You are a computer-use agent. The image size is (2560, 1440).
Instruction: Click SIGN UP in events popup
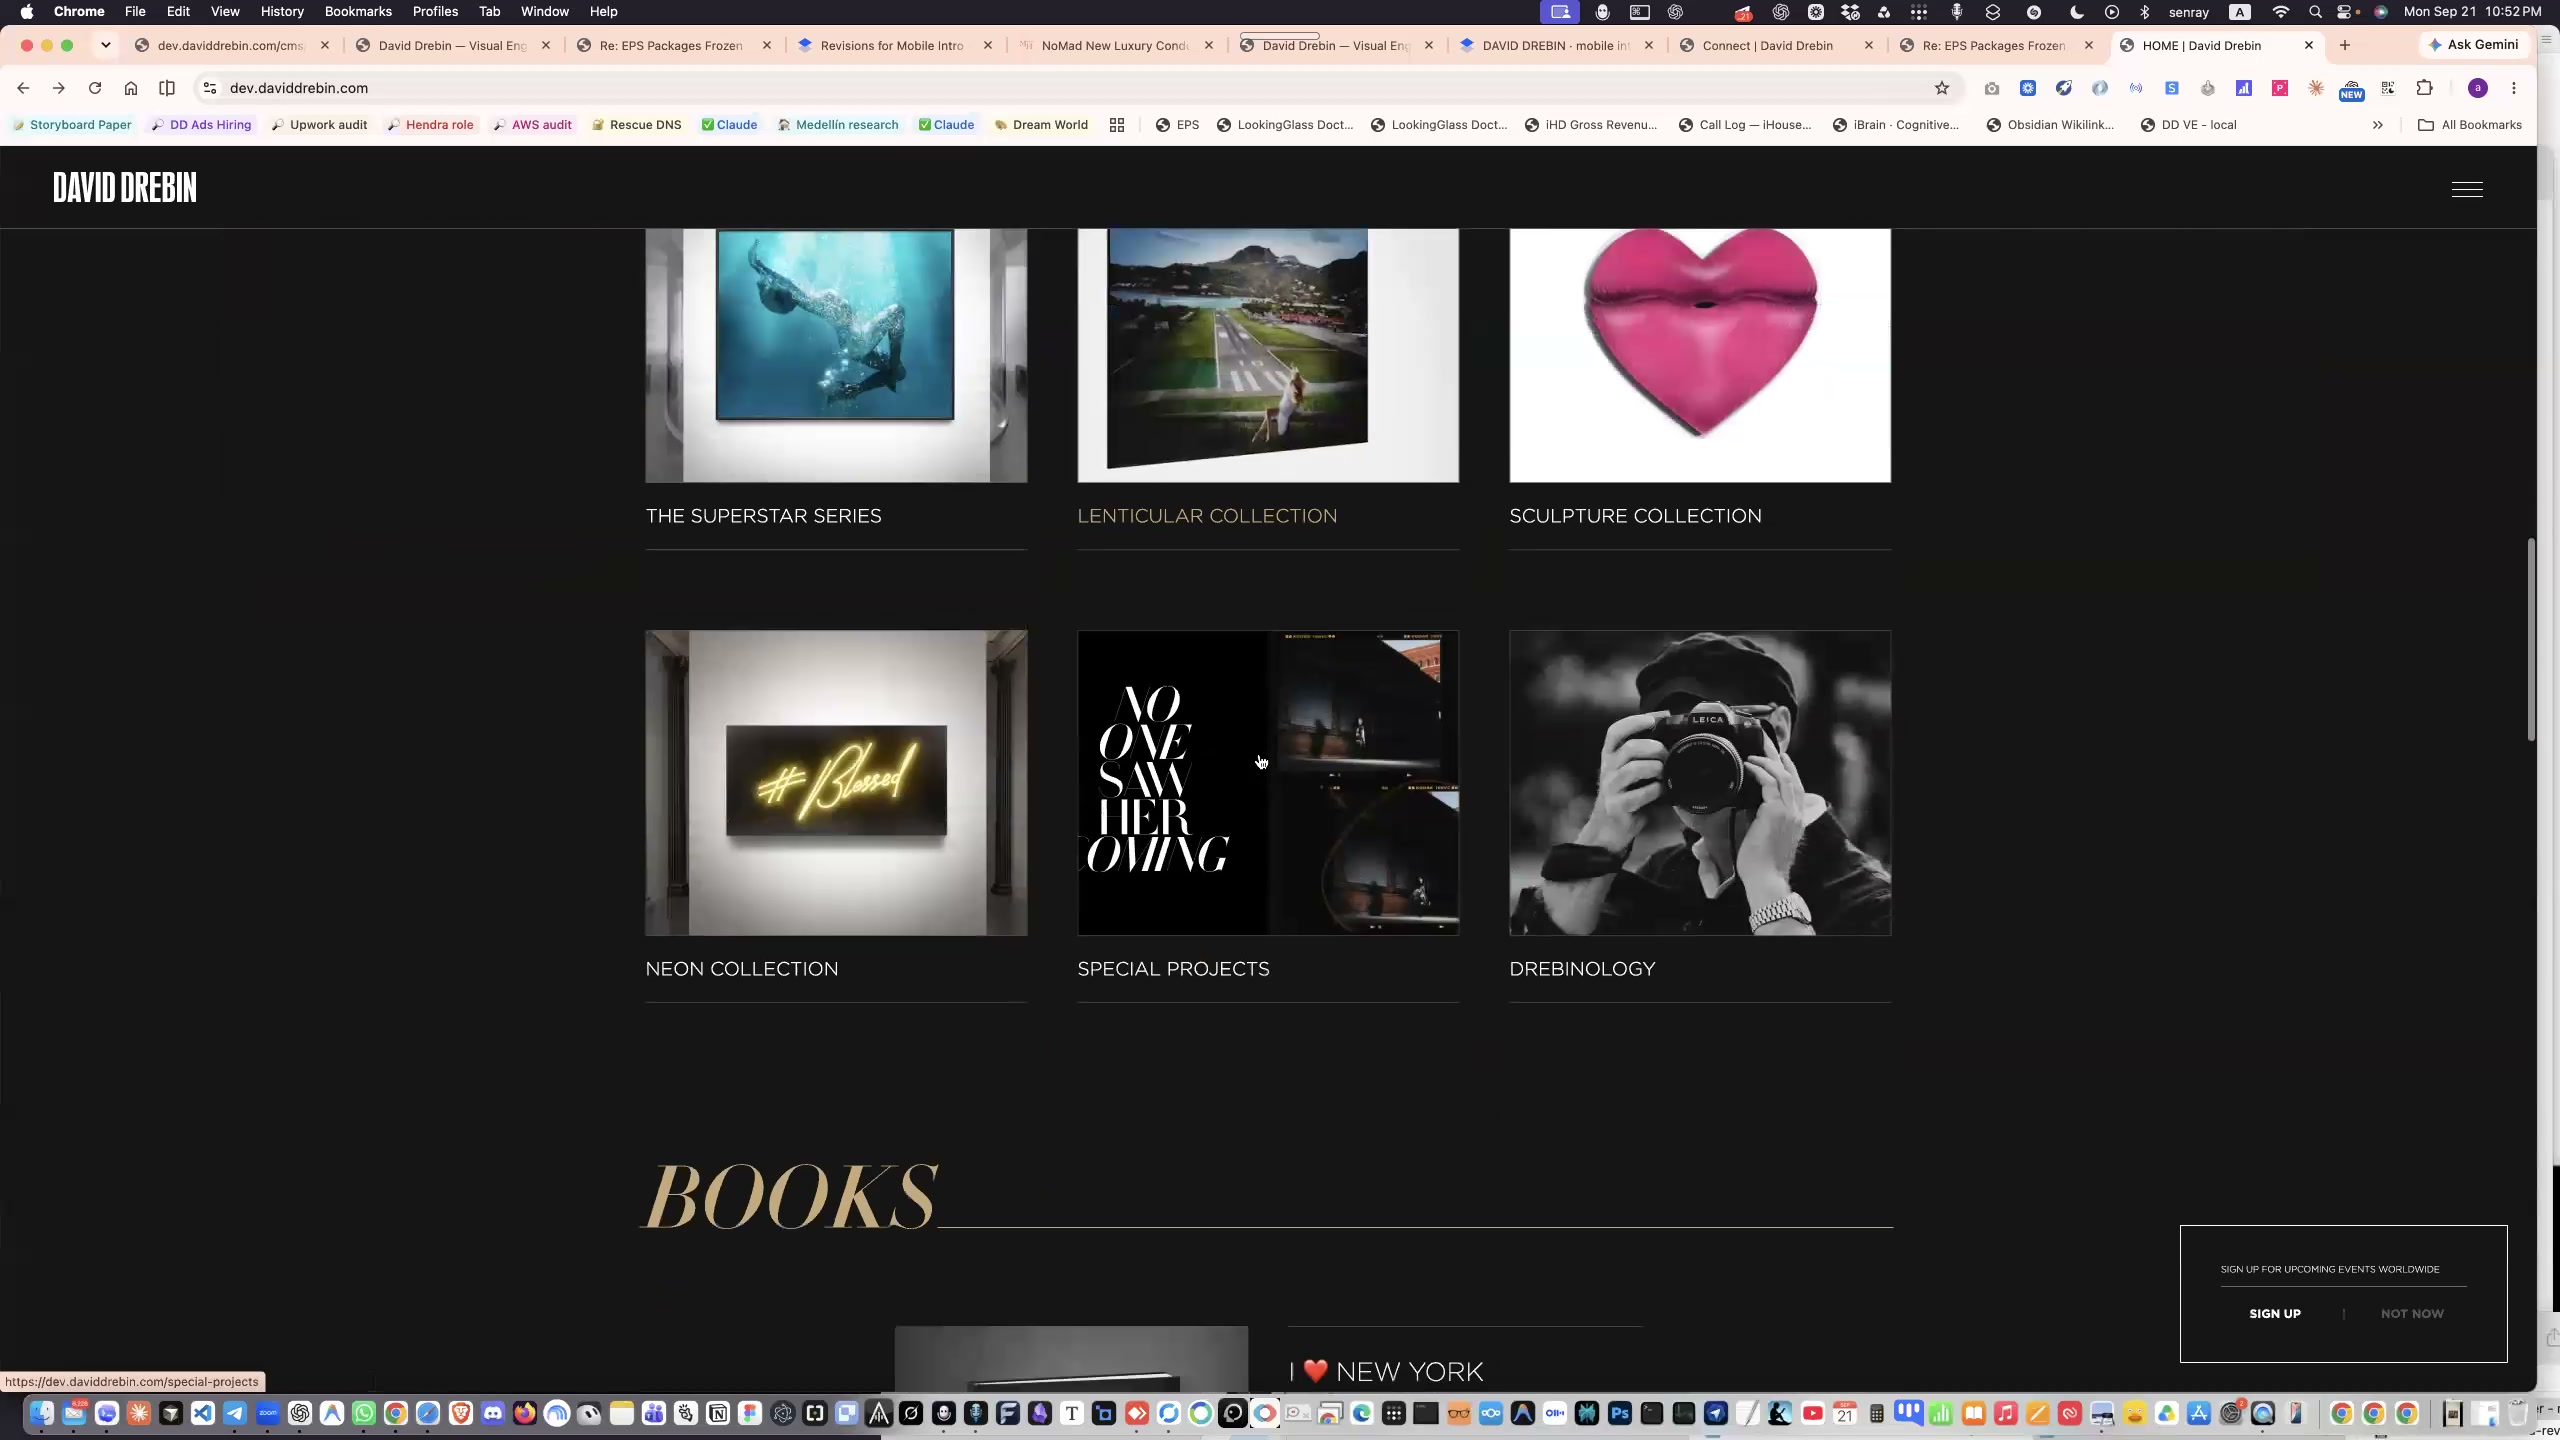click(2275, 1314)
